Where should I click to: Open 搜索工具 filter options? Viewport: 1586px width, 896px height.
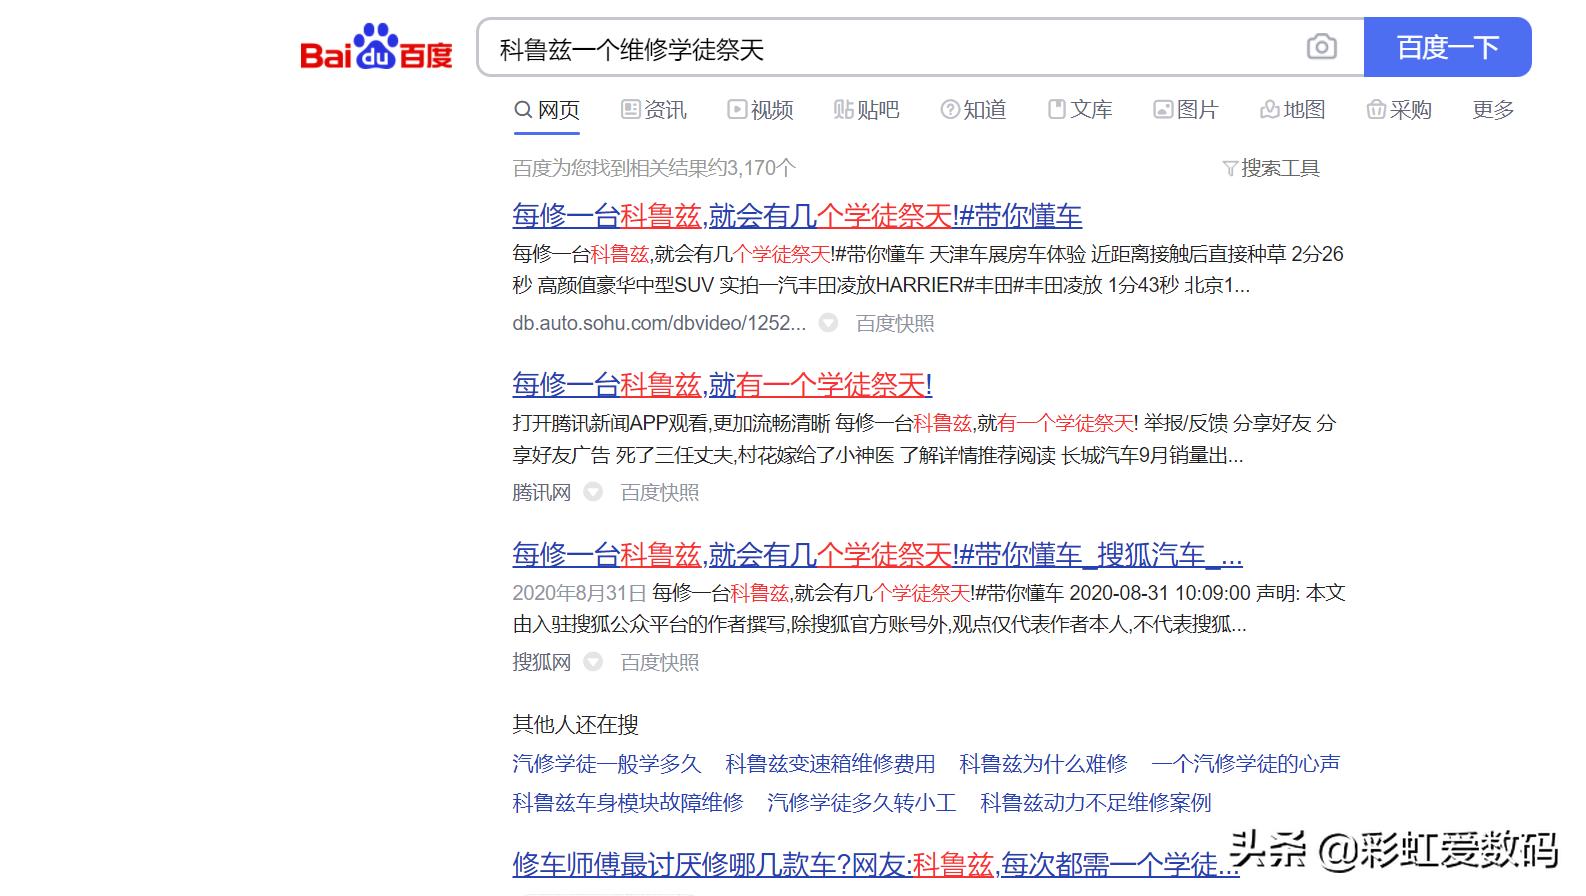click(1272, 168)
